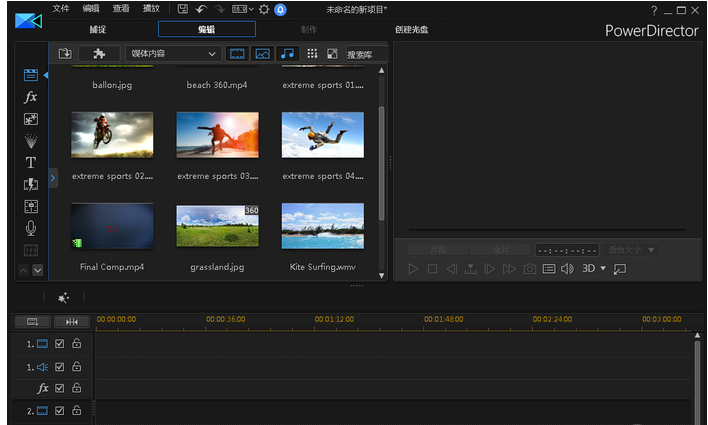Switch to the 捕捉 capture tab
Image resolution: width=708 pixels, height=425 pixels.
point(98,30)
